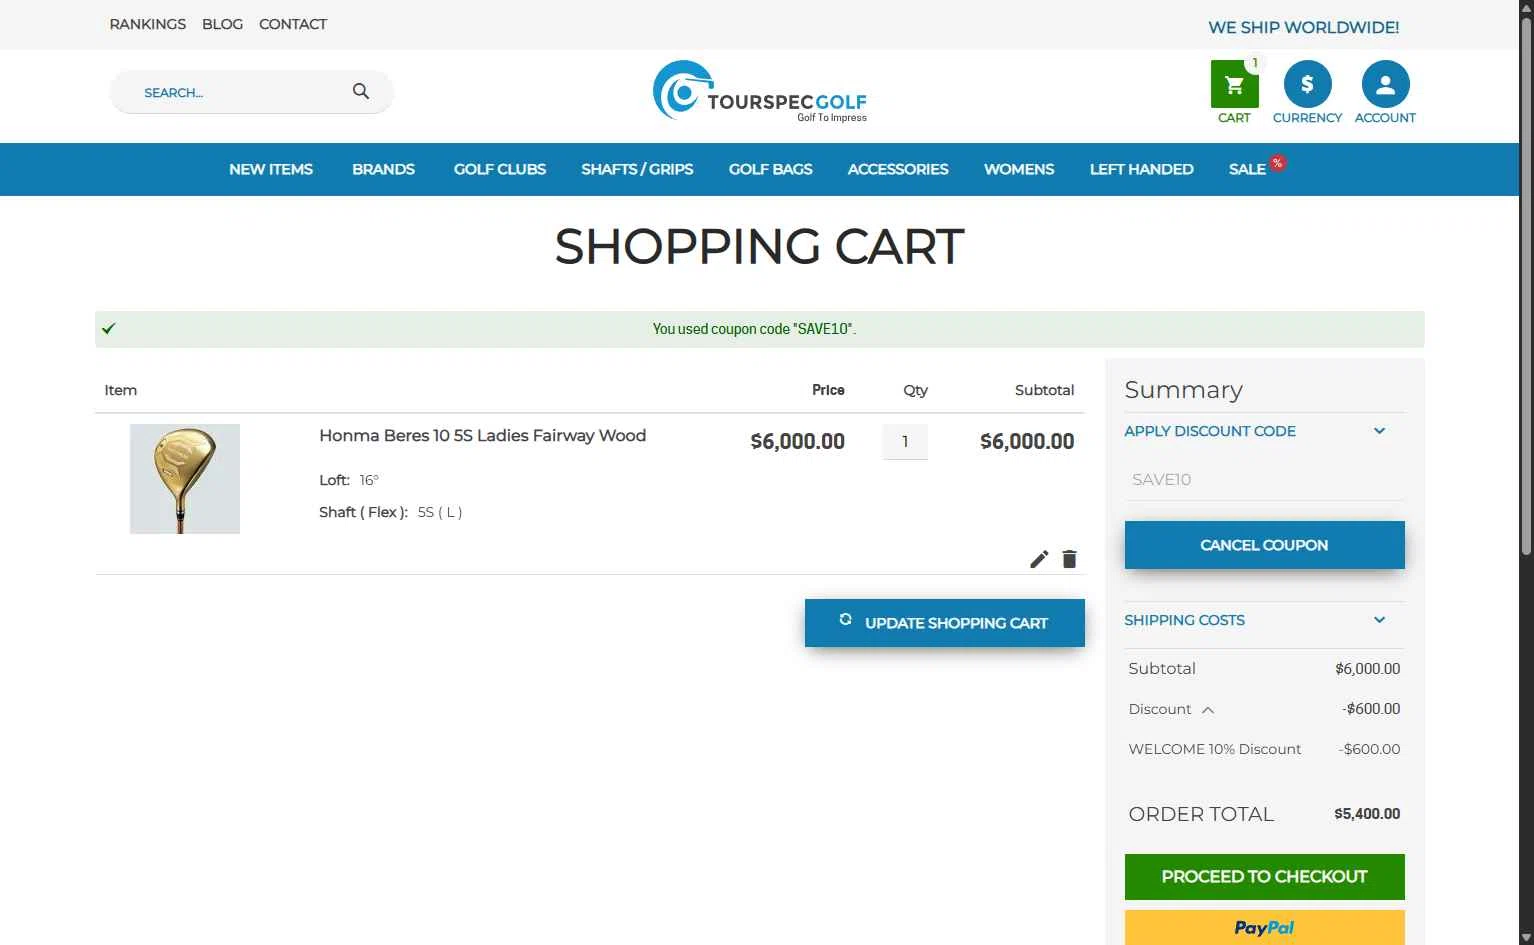Screen dimensions: 1534x945
Task: Open the account icon
Action: [x=1385, y=85]
